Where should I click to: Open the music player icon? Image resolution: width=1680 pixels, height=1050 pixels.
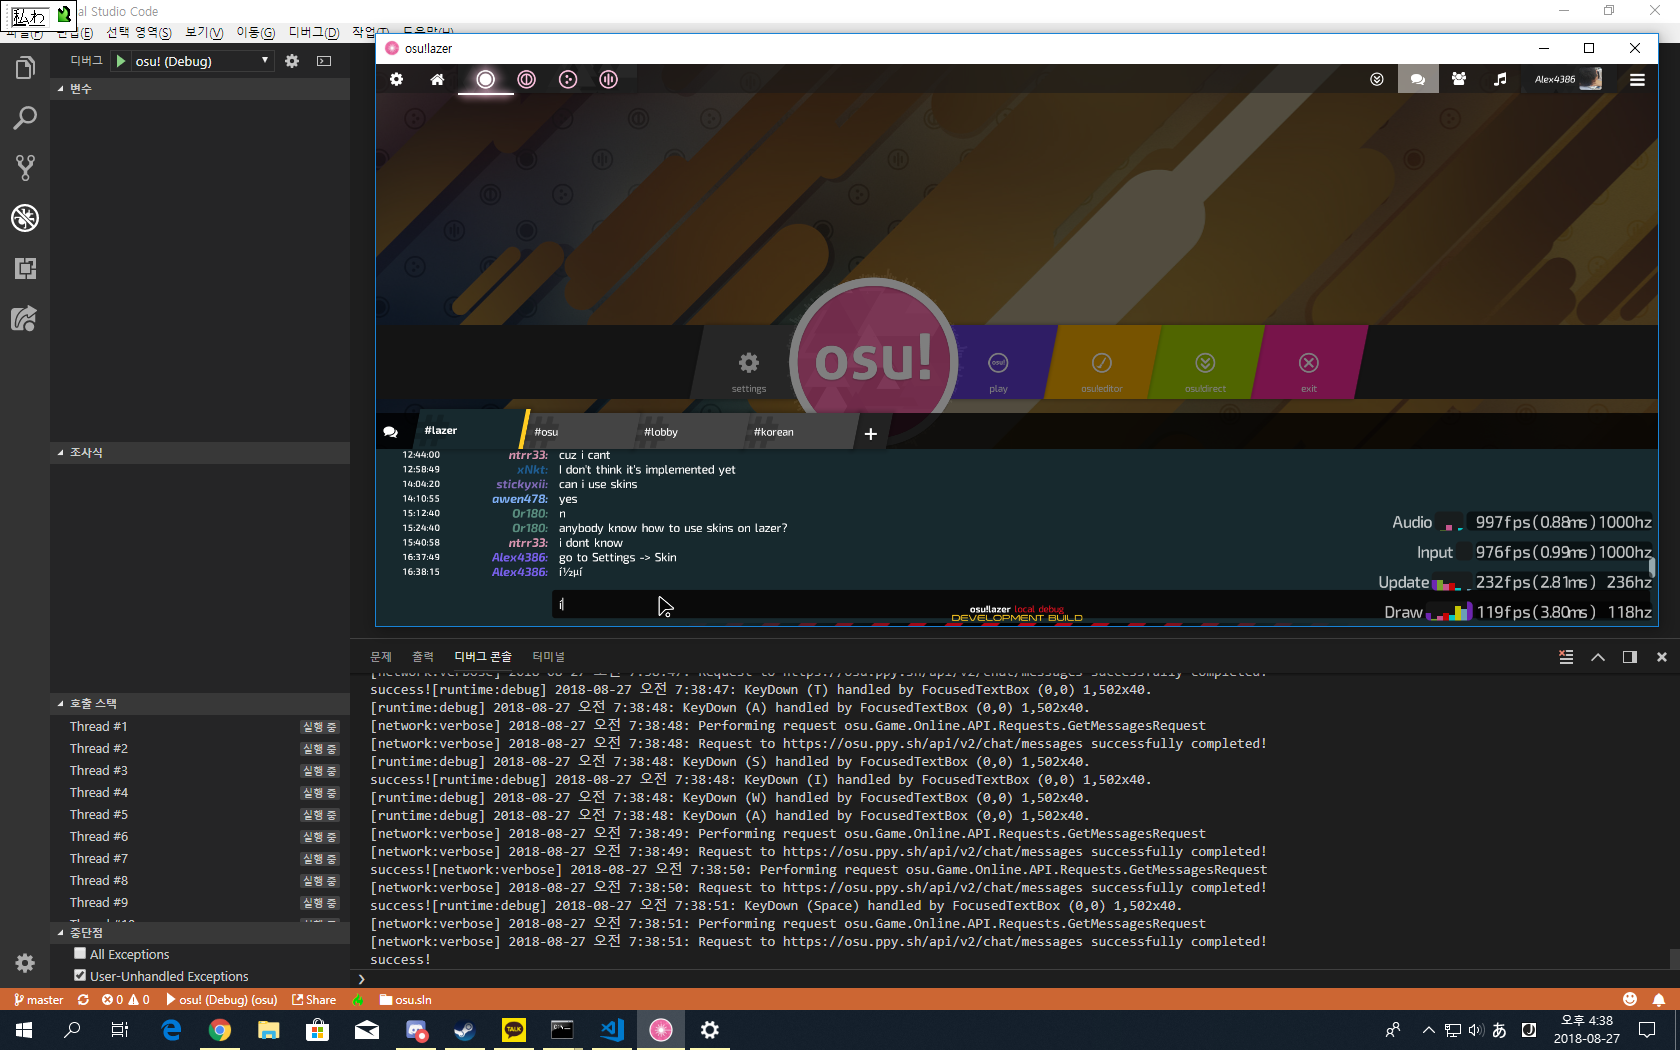(x=1499, y=79)
